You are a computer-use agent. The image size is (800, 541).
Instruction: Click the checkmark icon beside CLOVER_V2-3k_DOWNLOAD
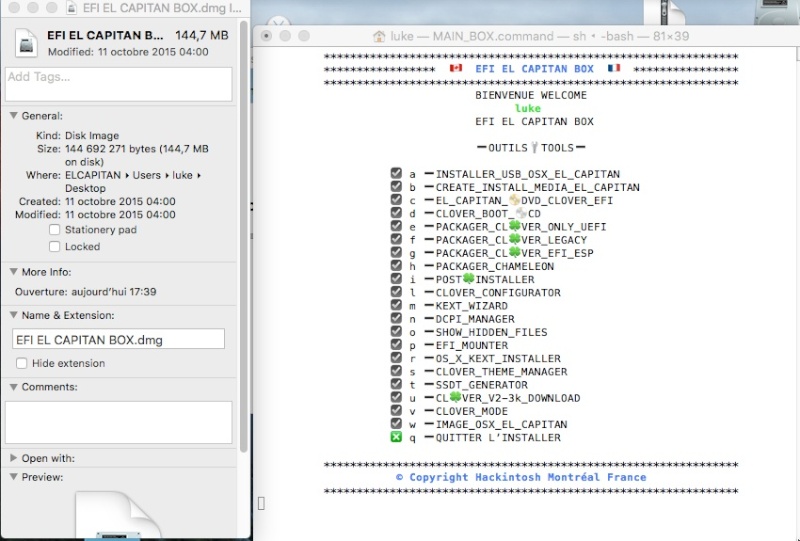[396, 397]
